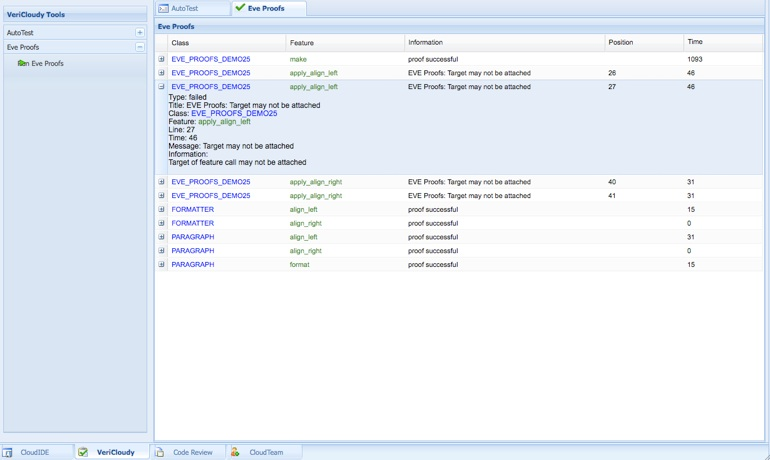Select the 'Type: failed' detail line
The width and height of the screenshot is (770, 460).
pyautogui.click(x=188, y=97)
